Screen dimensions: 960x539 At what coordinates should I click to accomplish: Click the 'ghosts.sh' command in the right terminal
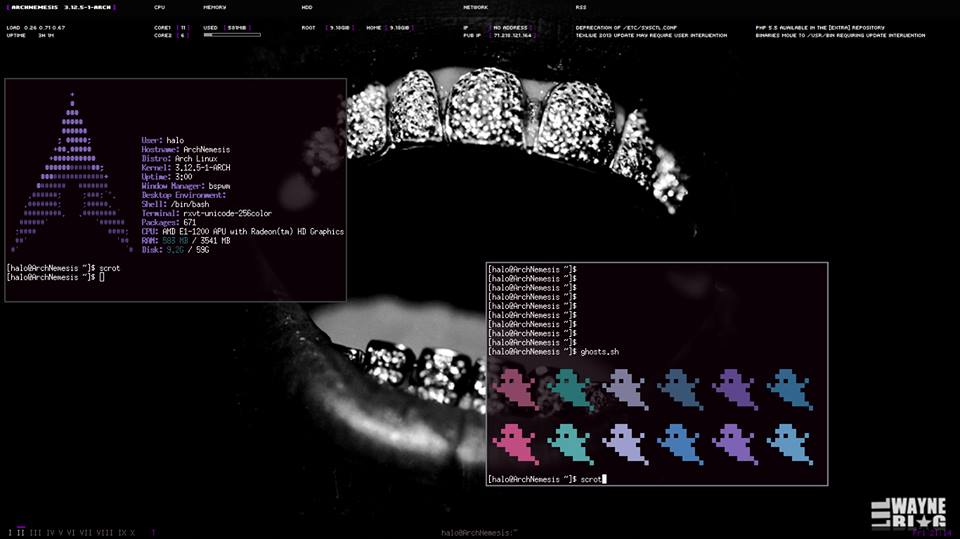click(x=599, y=352)
